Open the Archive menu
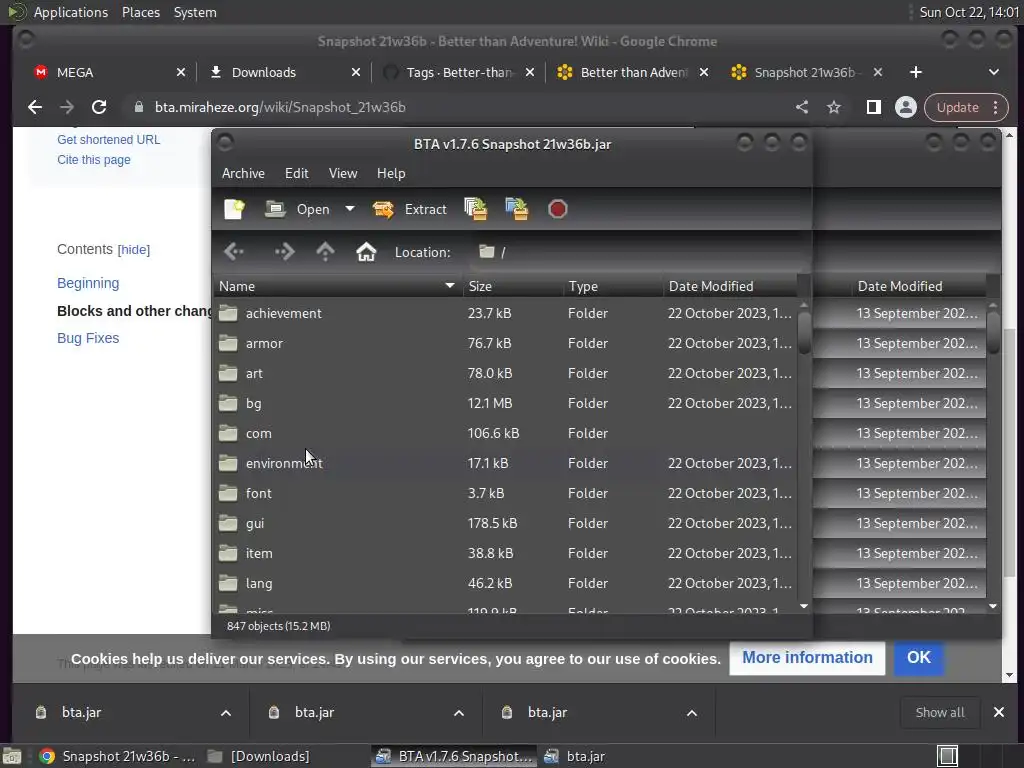Image resolution: width=1024 pixels, height=768 pixels. (243, 173)
